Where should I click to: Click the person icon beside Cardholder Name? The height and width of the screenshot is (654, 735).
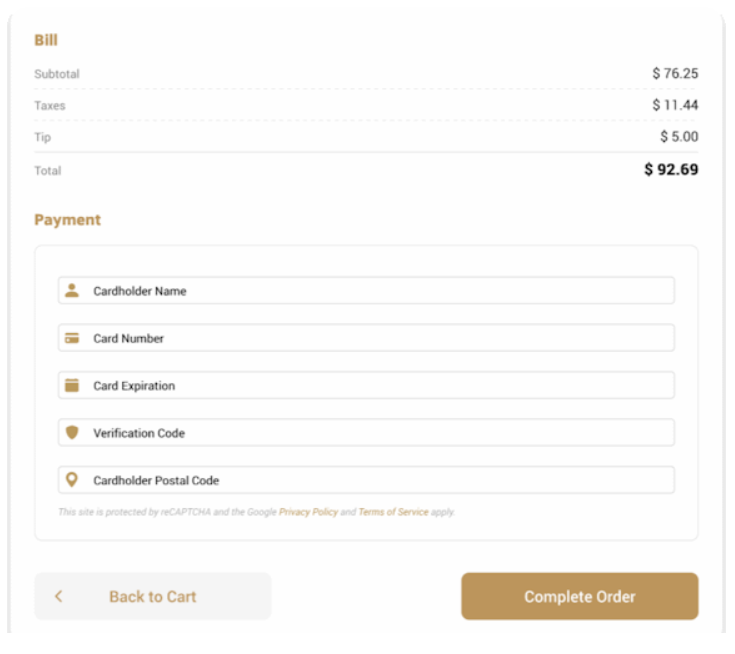click(x=72, y=291)
